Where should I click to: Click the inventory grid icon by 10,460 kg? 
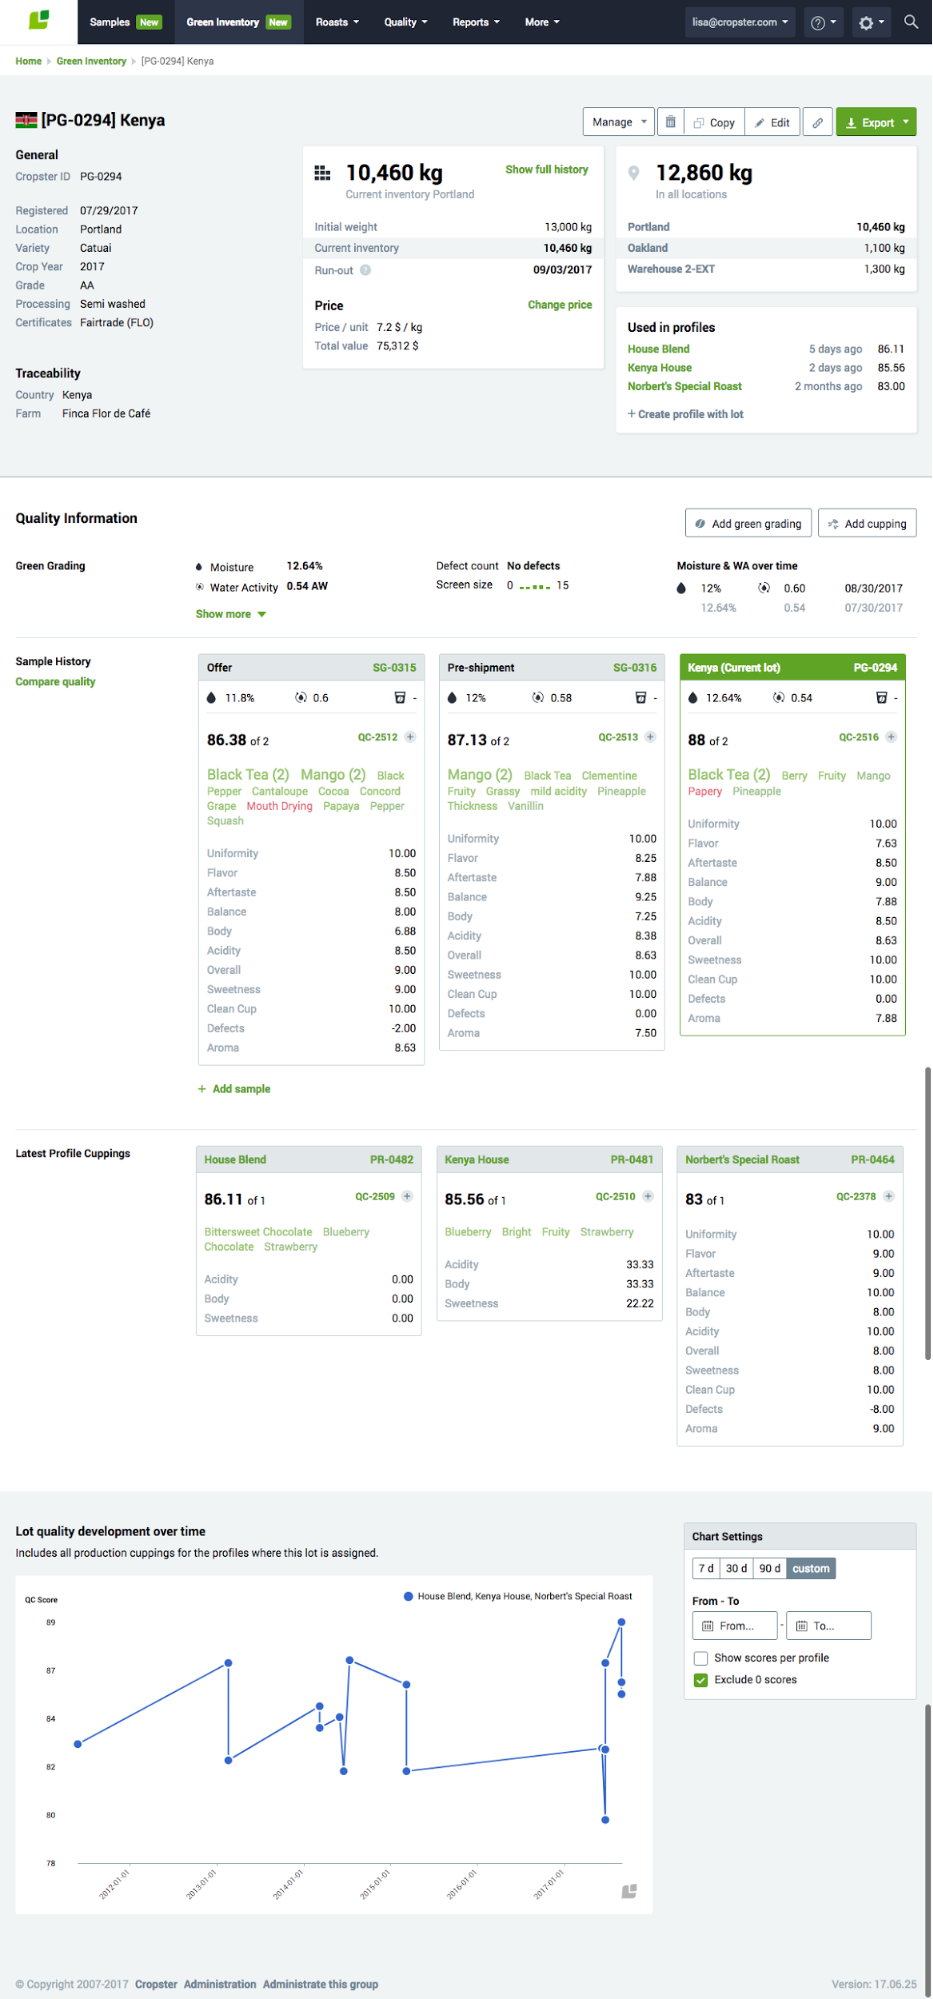pos(322,173)
